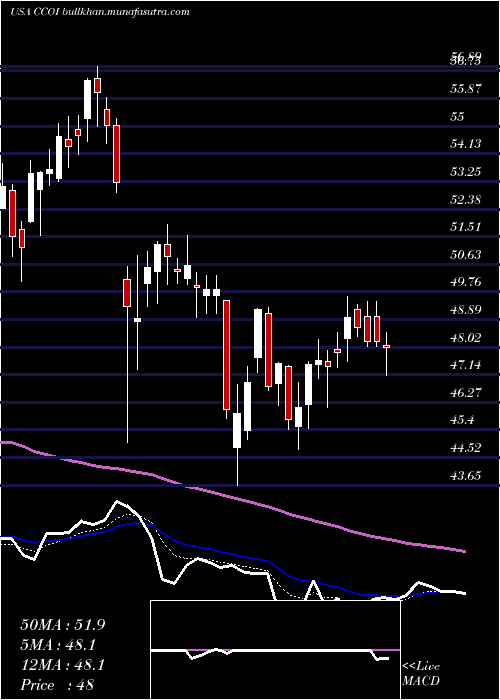
Task: Click the 5MA : 48.1 label
Action: tap(59, 645)
